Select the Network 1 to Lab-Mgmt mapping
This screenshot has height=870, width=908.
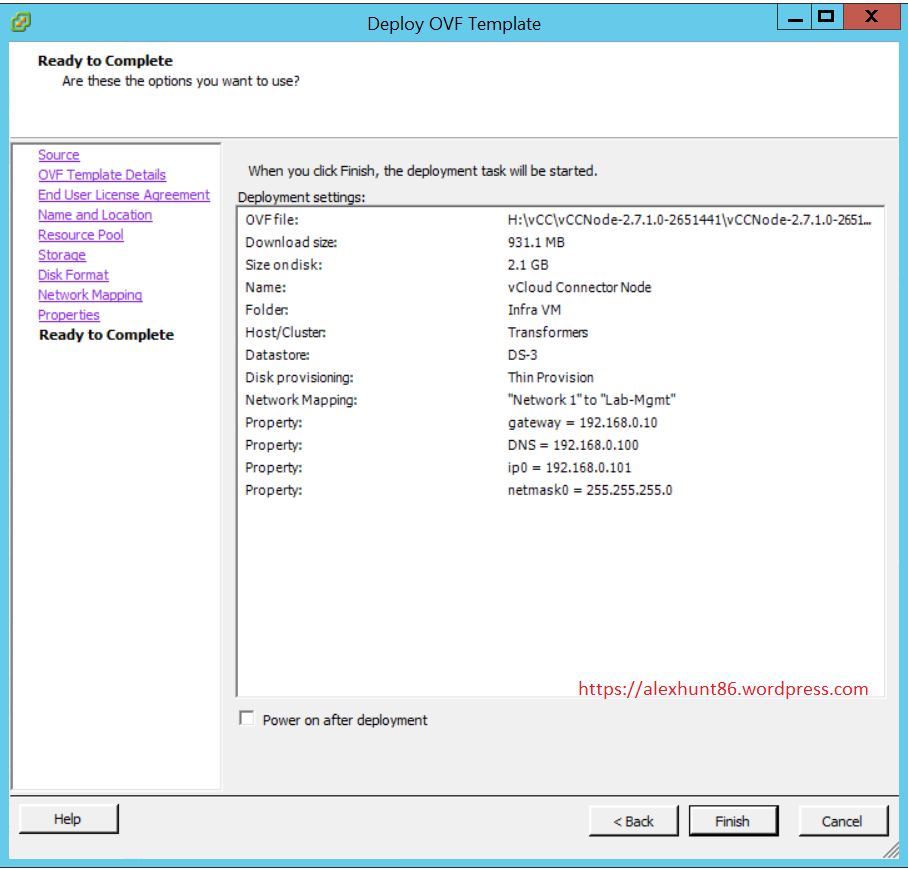pyautogui.click(x=592, y=400)
